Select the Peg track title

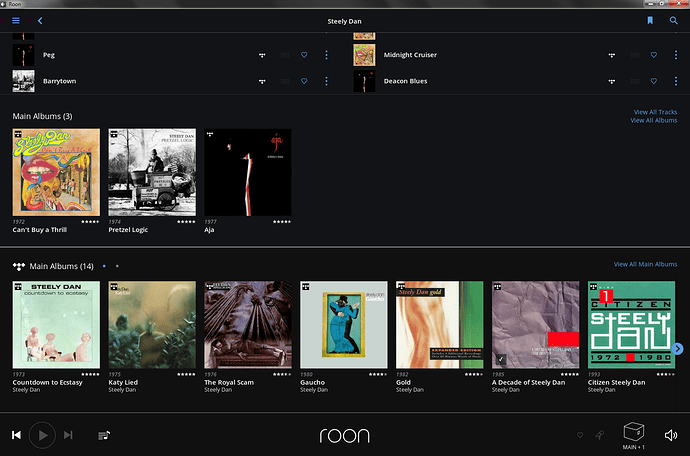[x=49, y=55]
